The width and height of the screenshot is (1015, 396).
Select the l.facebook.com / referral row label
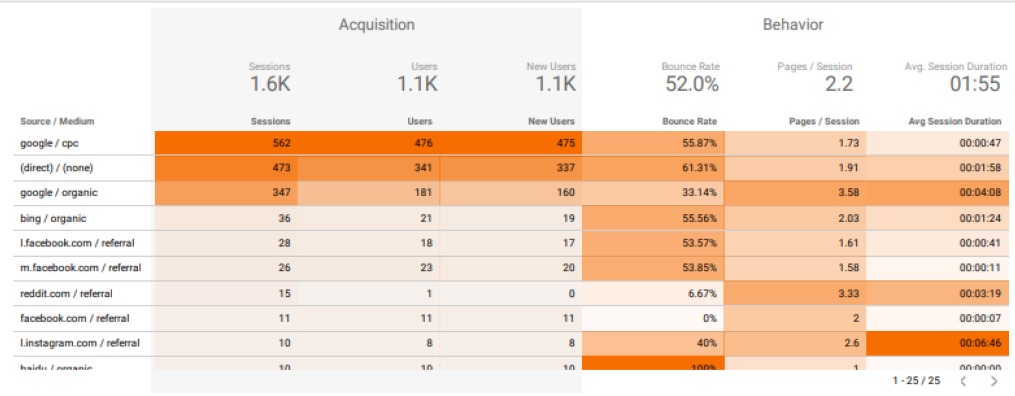click(77, 243)
